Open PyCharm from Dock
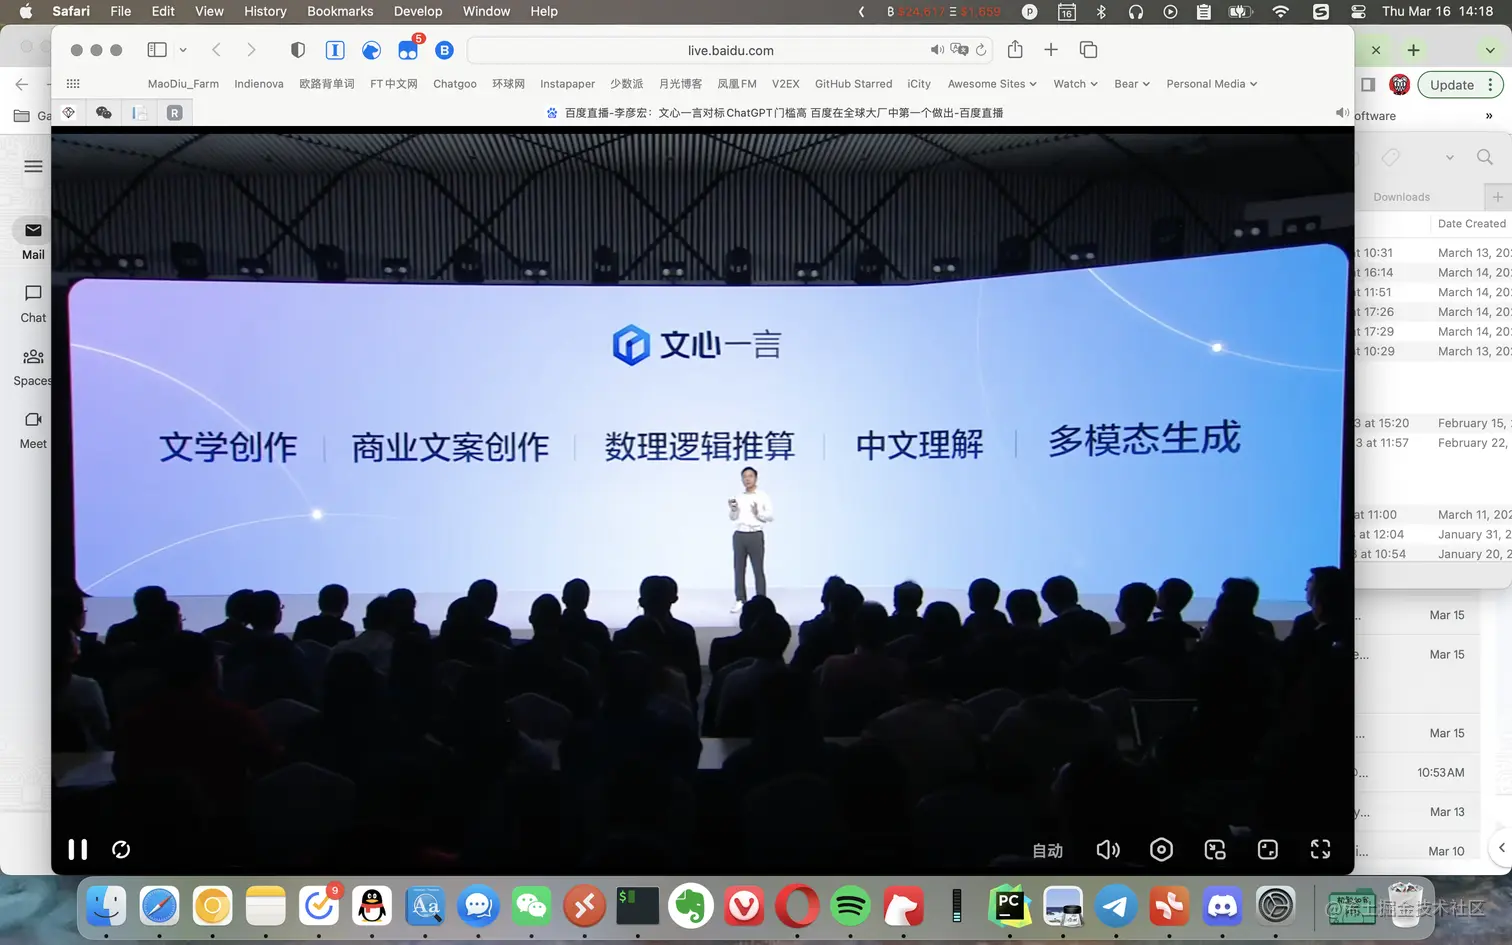This screenshot has height=945, width=1512. 1010,907
